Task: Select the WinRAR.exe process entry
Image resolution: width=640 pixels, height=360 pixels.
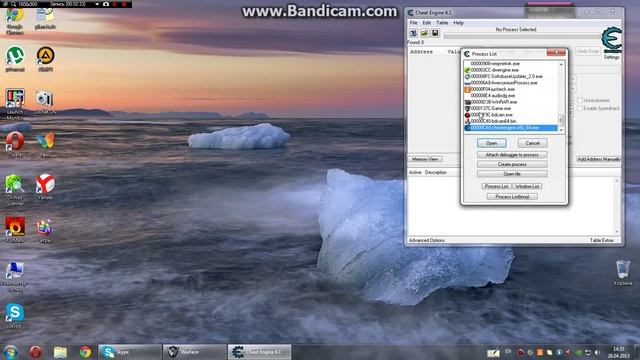Action: pyautogui.click(x=512, y=102)
